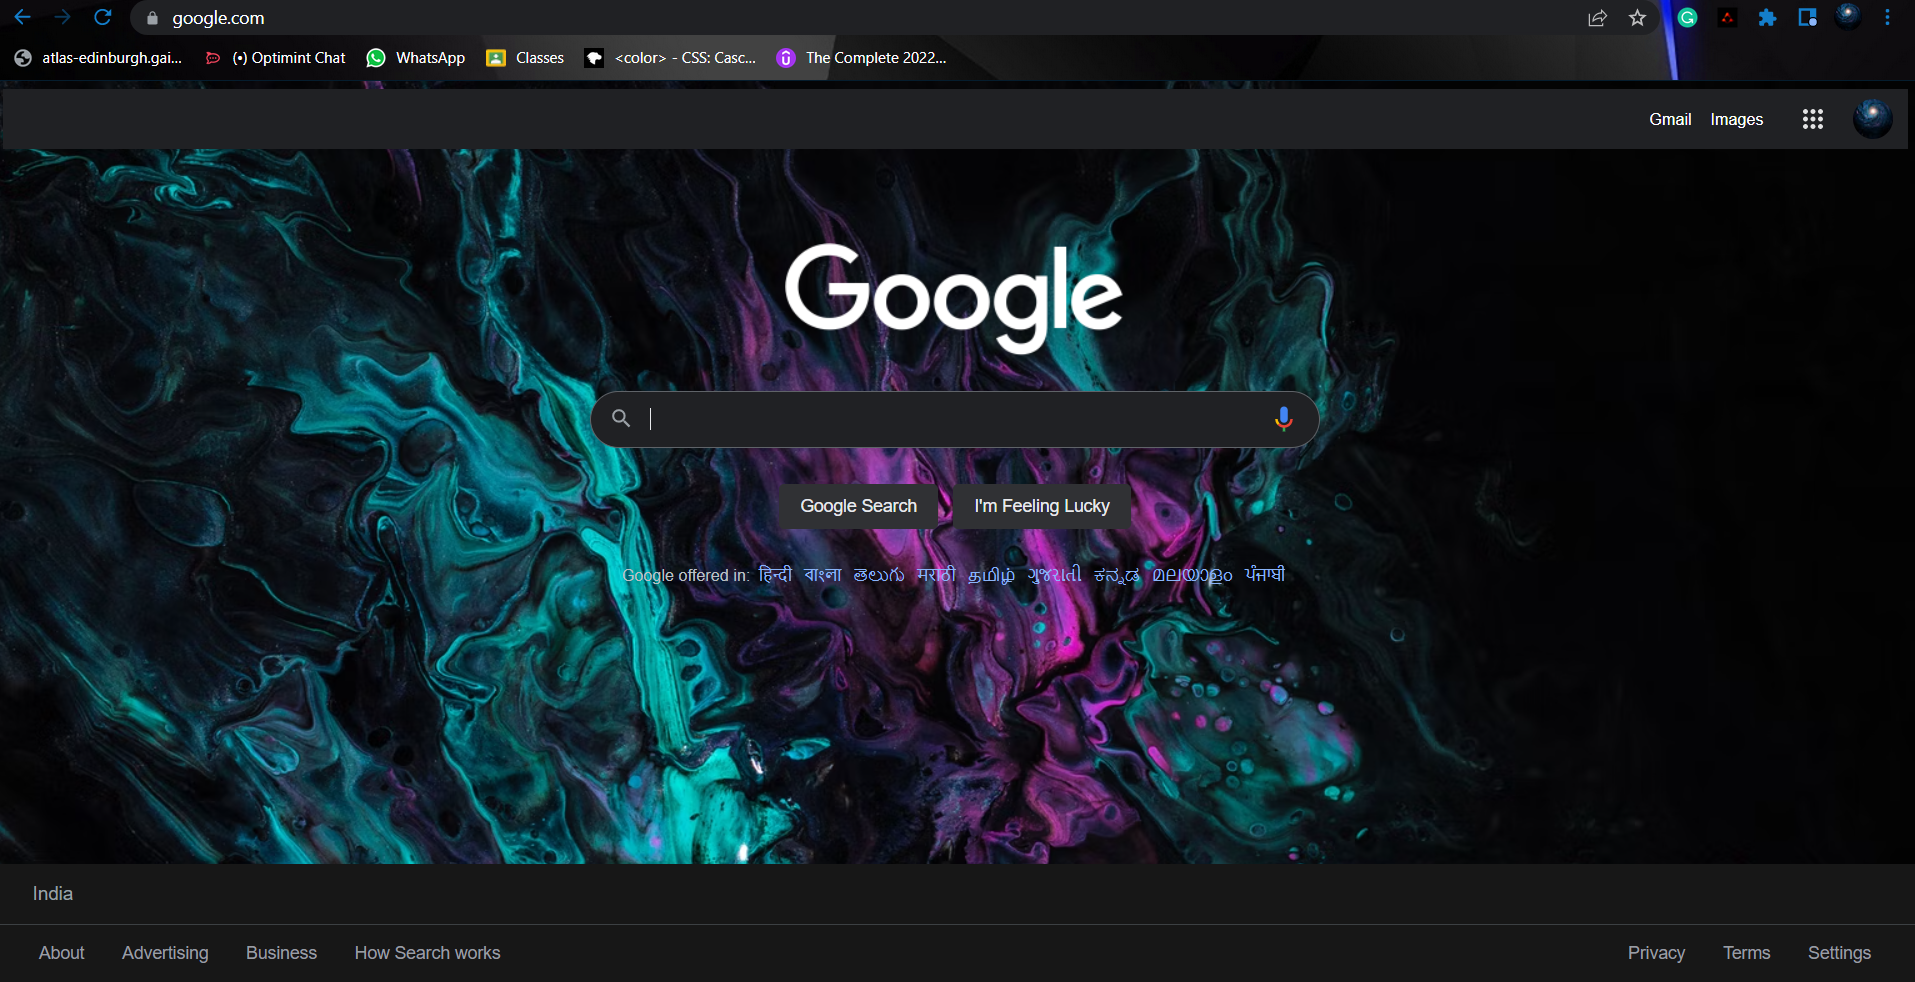Open the Business footer link
This screenshot has height=982, width=1915.
(x=281, y=953)
